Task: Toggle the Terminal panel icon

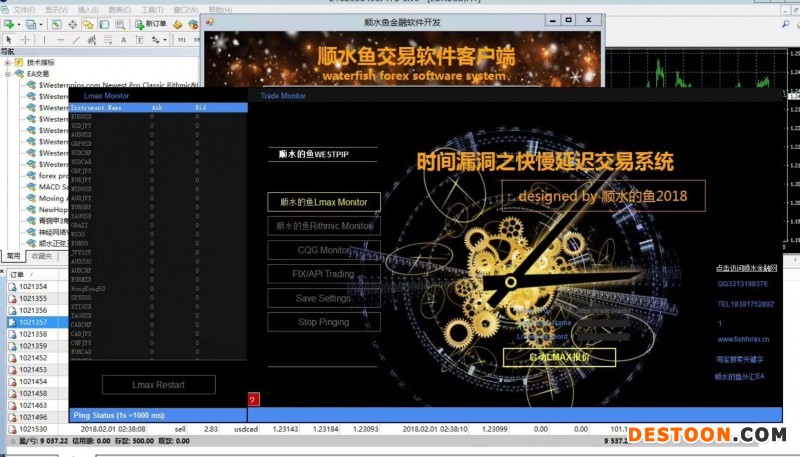Action: click(104, 24)
